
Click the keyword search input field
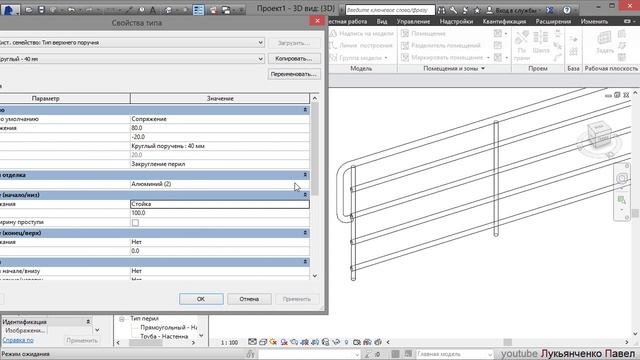tap(390, 10)
